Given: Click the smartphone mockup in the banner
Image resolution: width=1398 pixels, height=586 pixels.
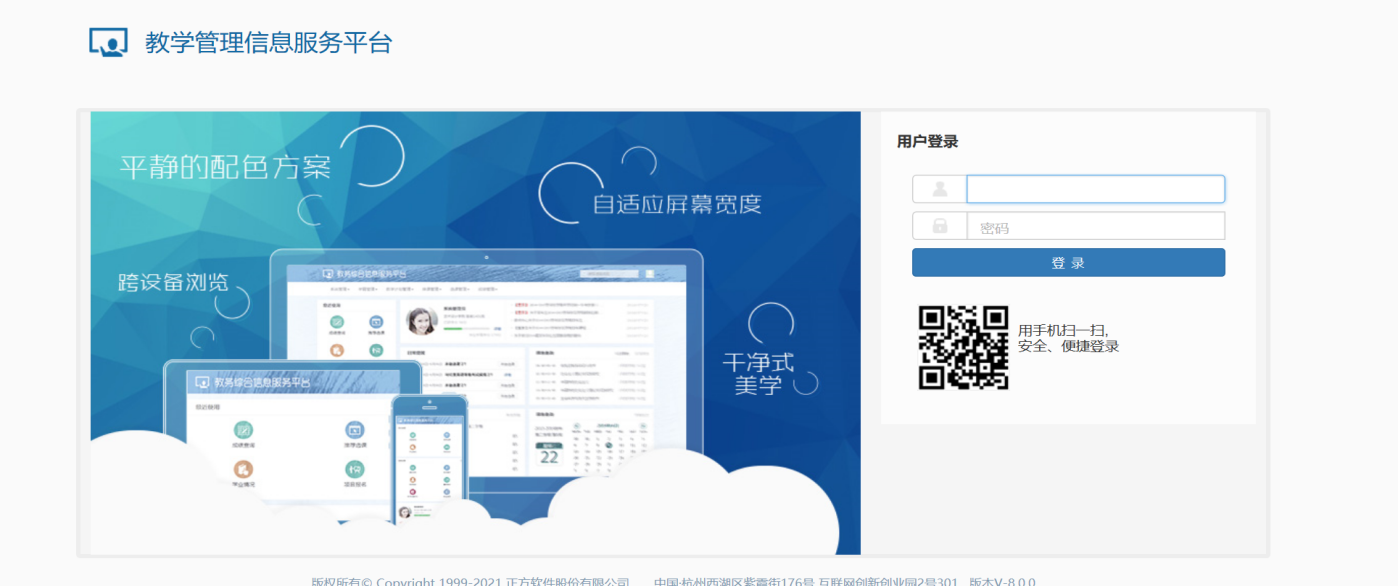Looking at the screenshot, I should (x=429, y=459).
